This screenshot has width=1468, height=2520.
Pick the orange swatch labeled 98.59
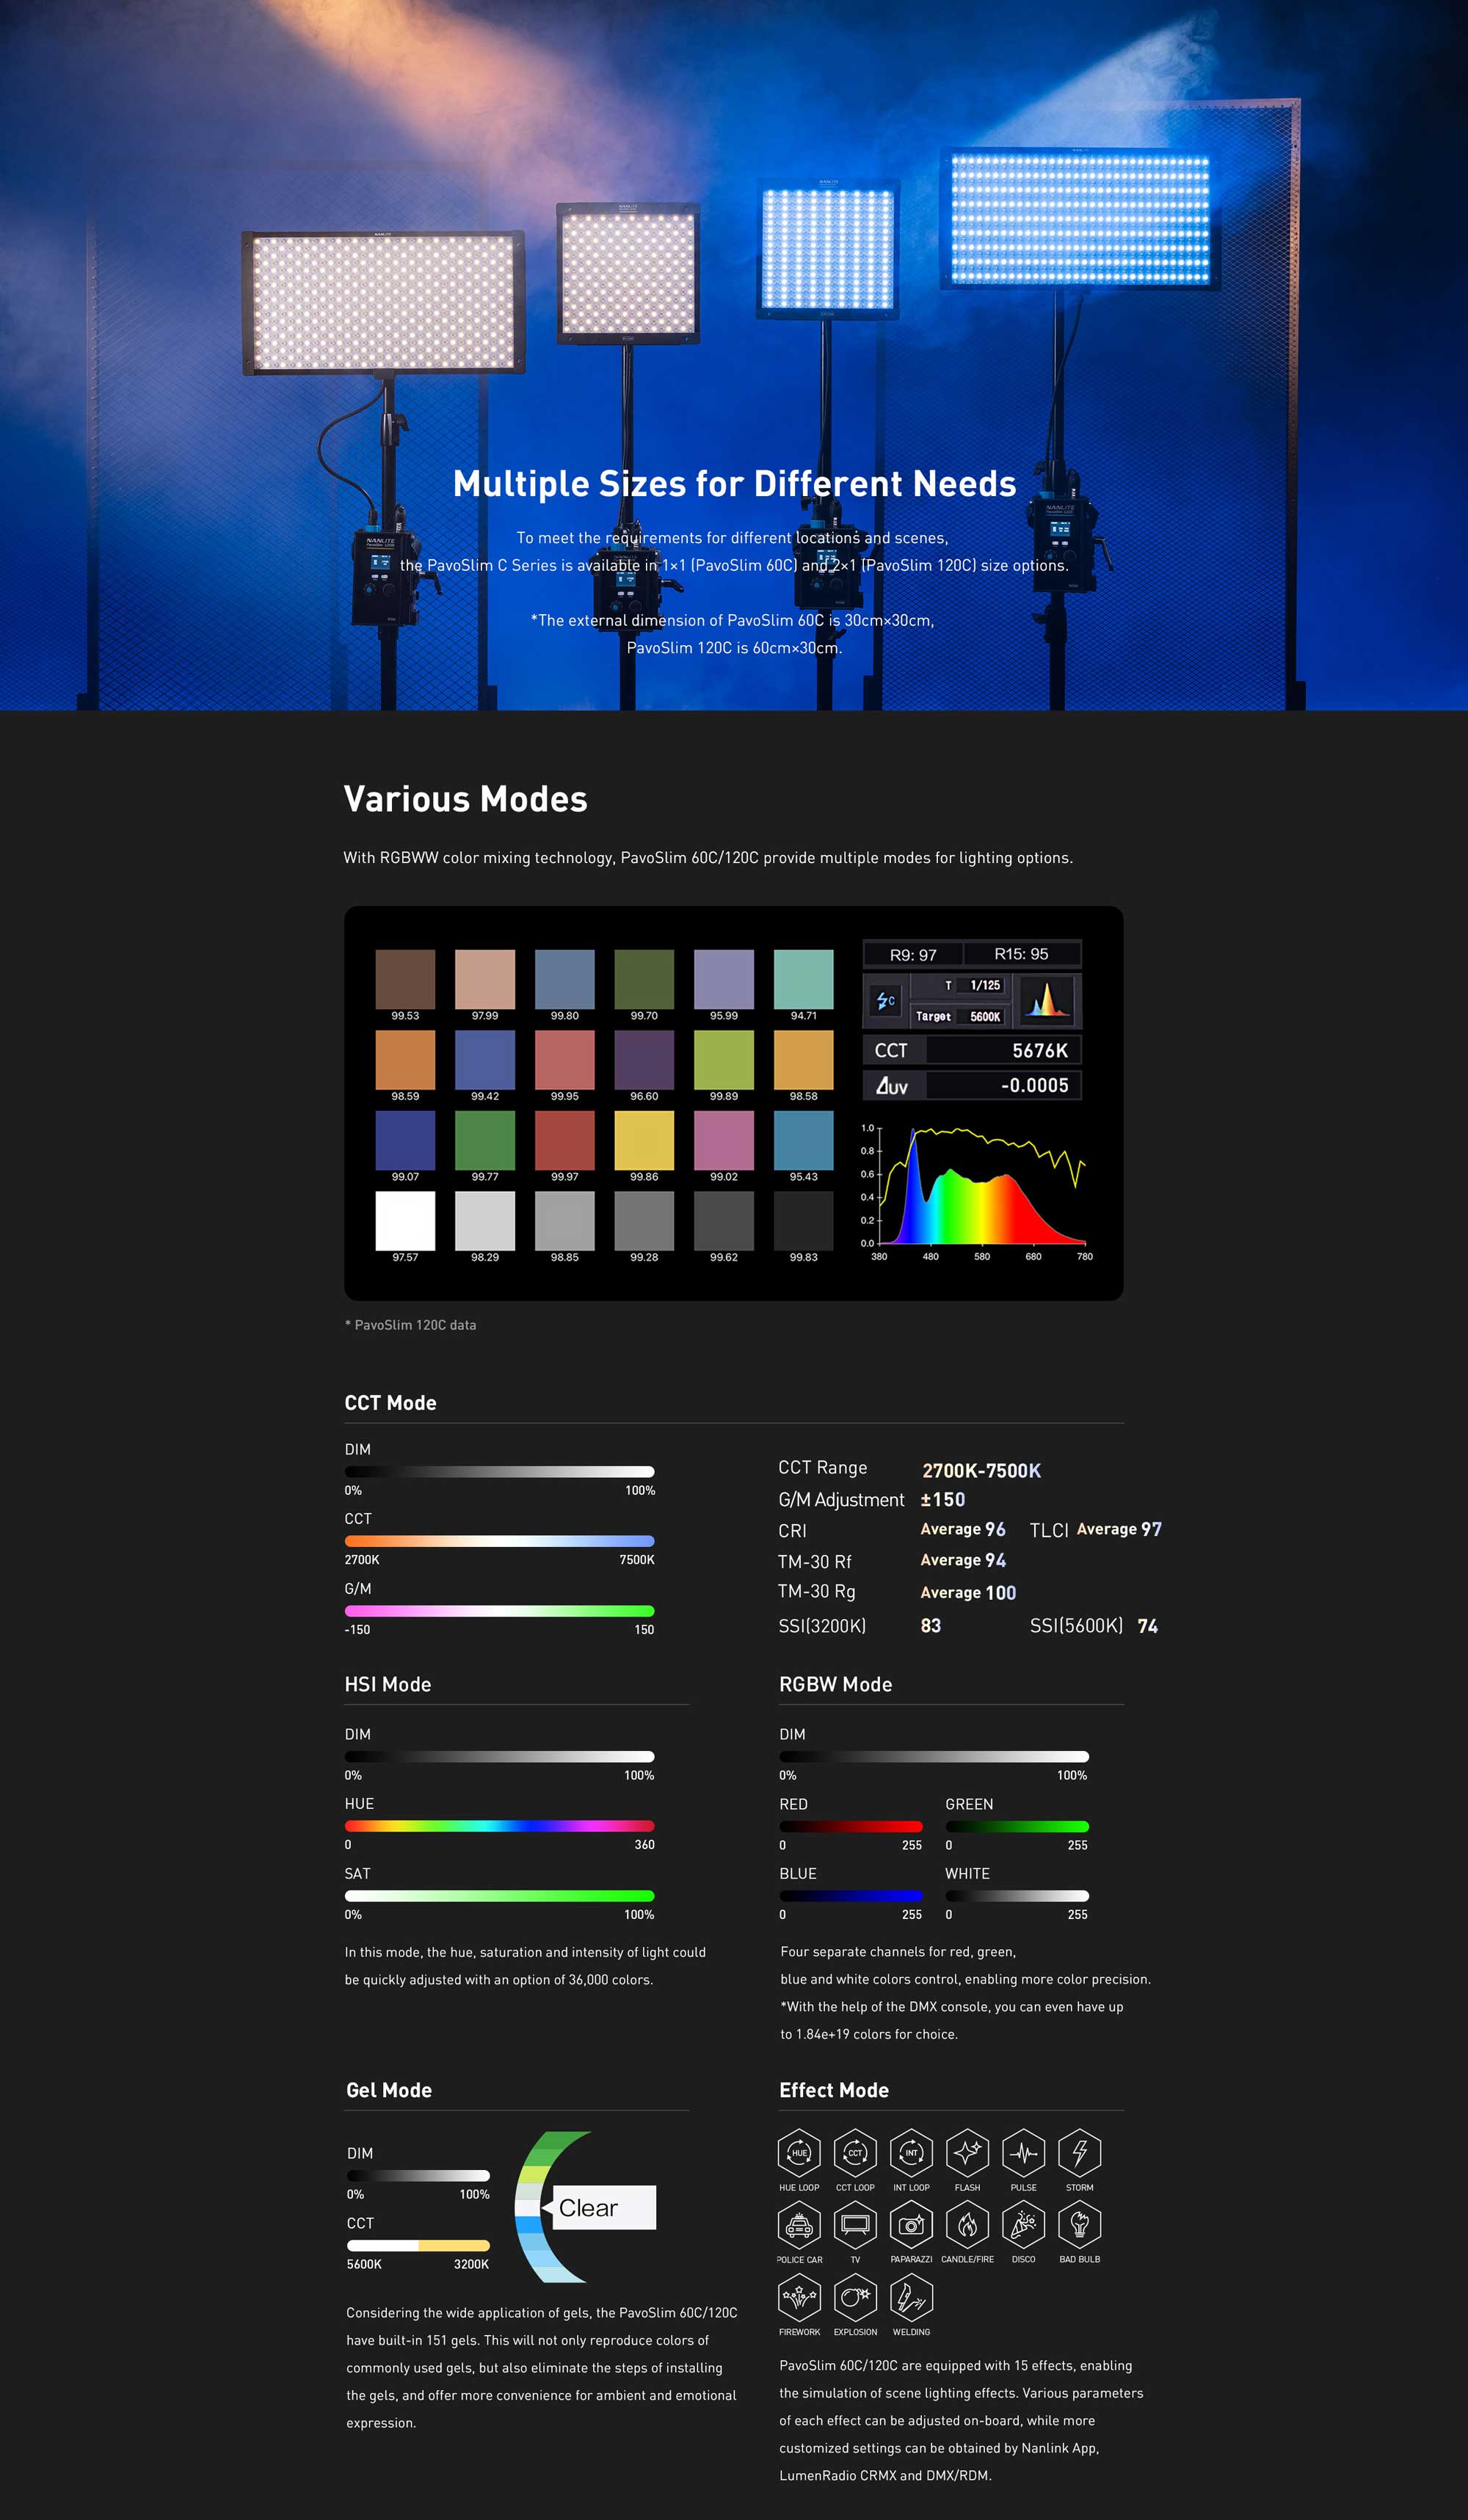tap(405, 1060)
